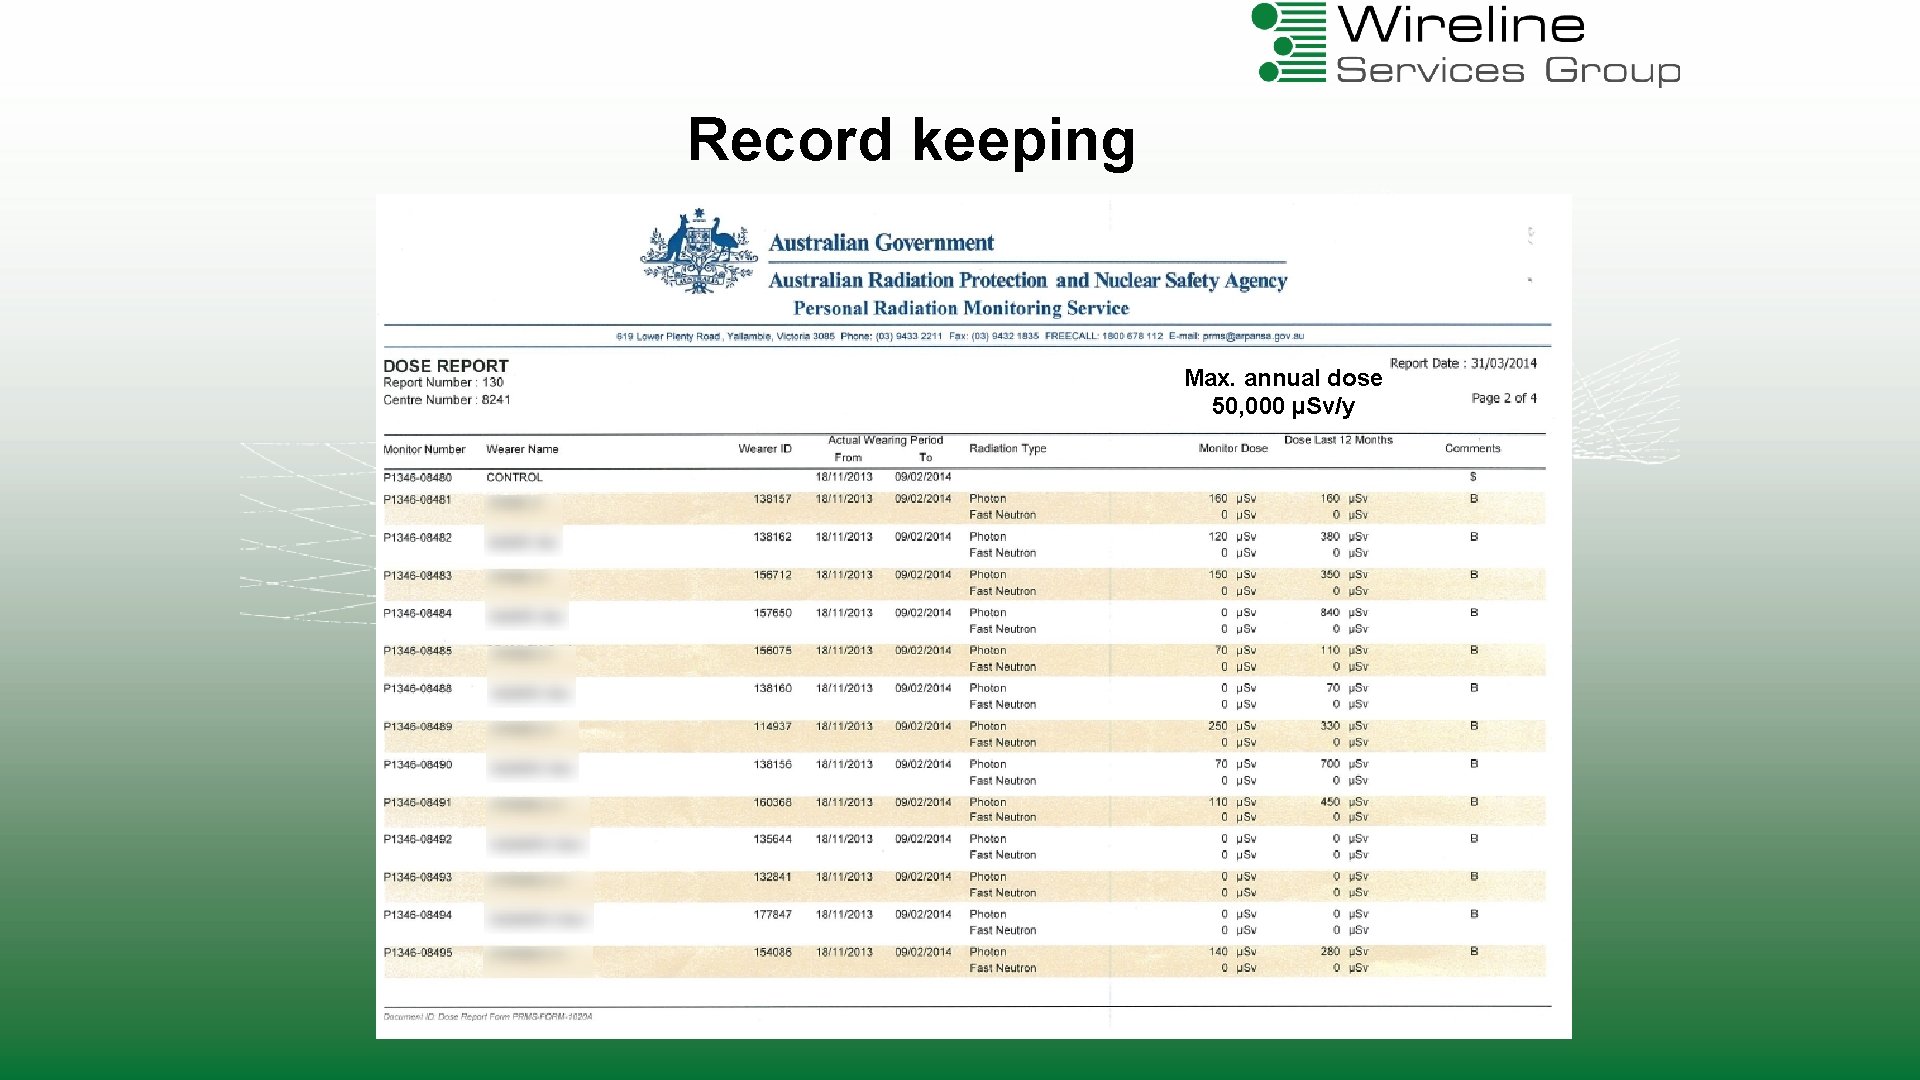Click the Document ID footer PRMS-FORM-10204

click(x=487, y=1017)
